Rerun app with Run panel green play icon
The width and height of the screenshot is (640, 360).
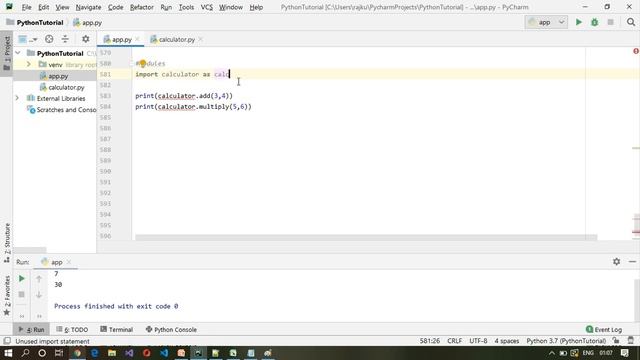click(x=22, y=278)
